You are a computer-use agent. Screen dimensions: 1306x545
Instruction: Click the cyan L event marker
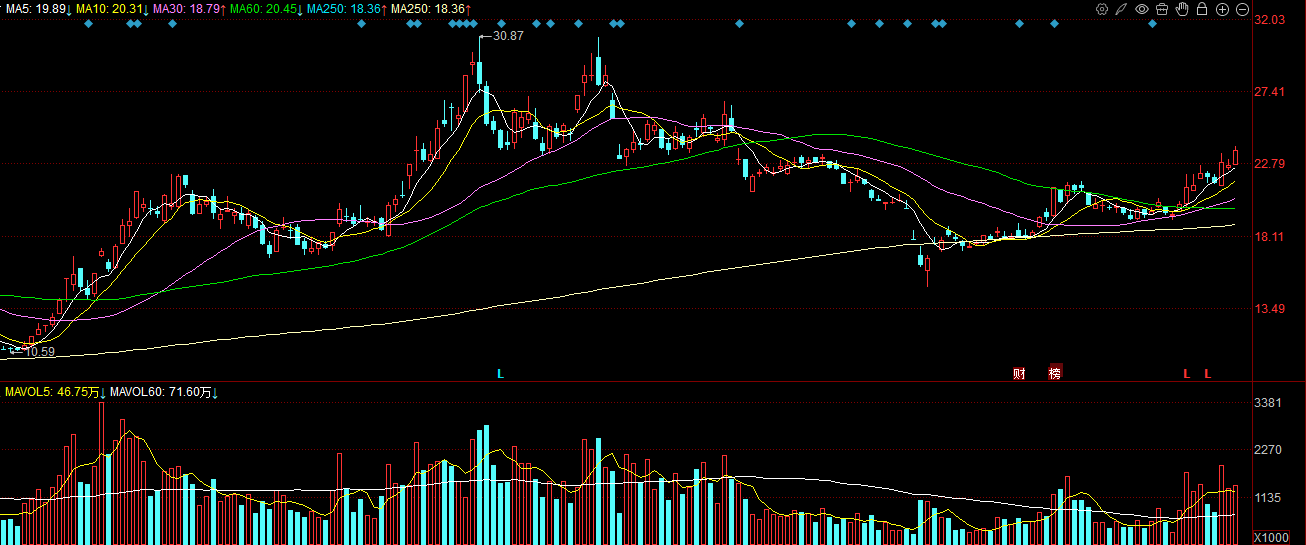pyautogui.click(x=501, y=374)
